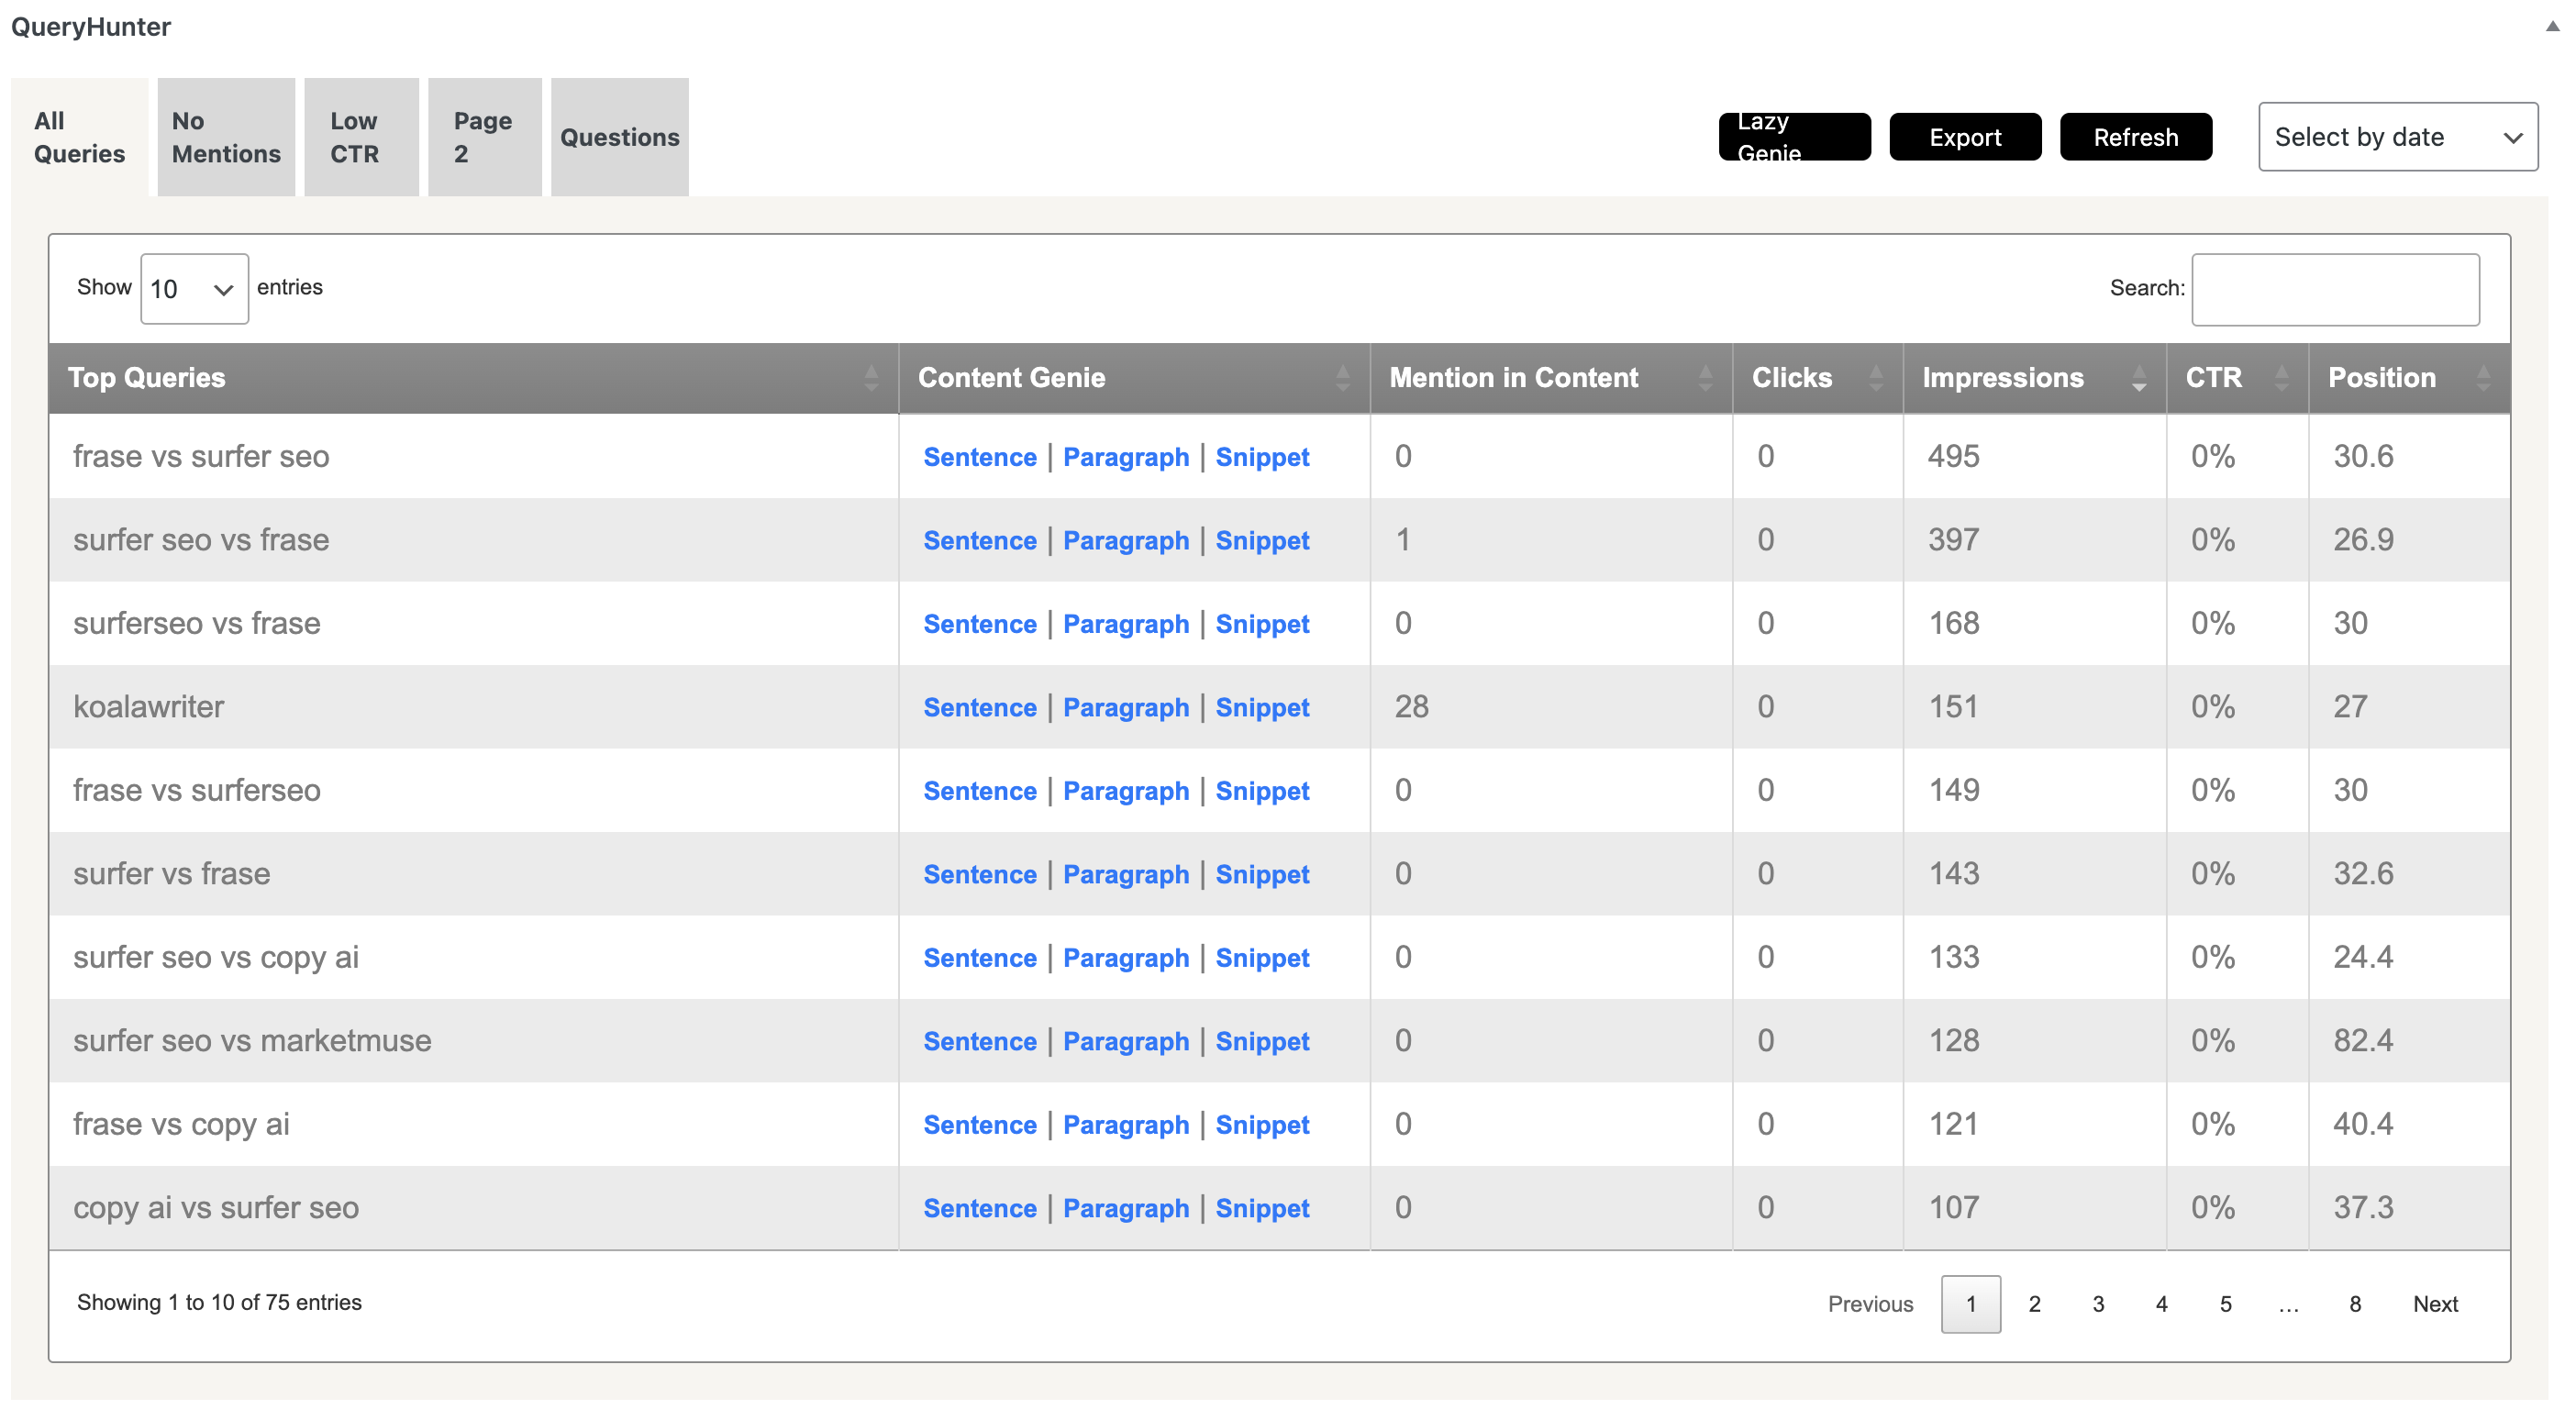Sort by Mention in Content column arrows
The image size is (2576, 1409).
point(1705,378)
